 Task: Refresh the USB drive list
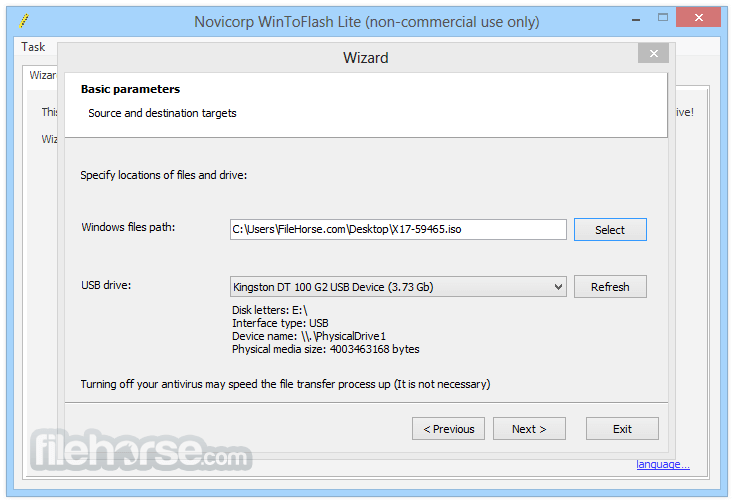coord(610,286)
